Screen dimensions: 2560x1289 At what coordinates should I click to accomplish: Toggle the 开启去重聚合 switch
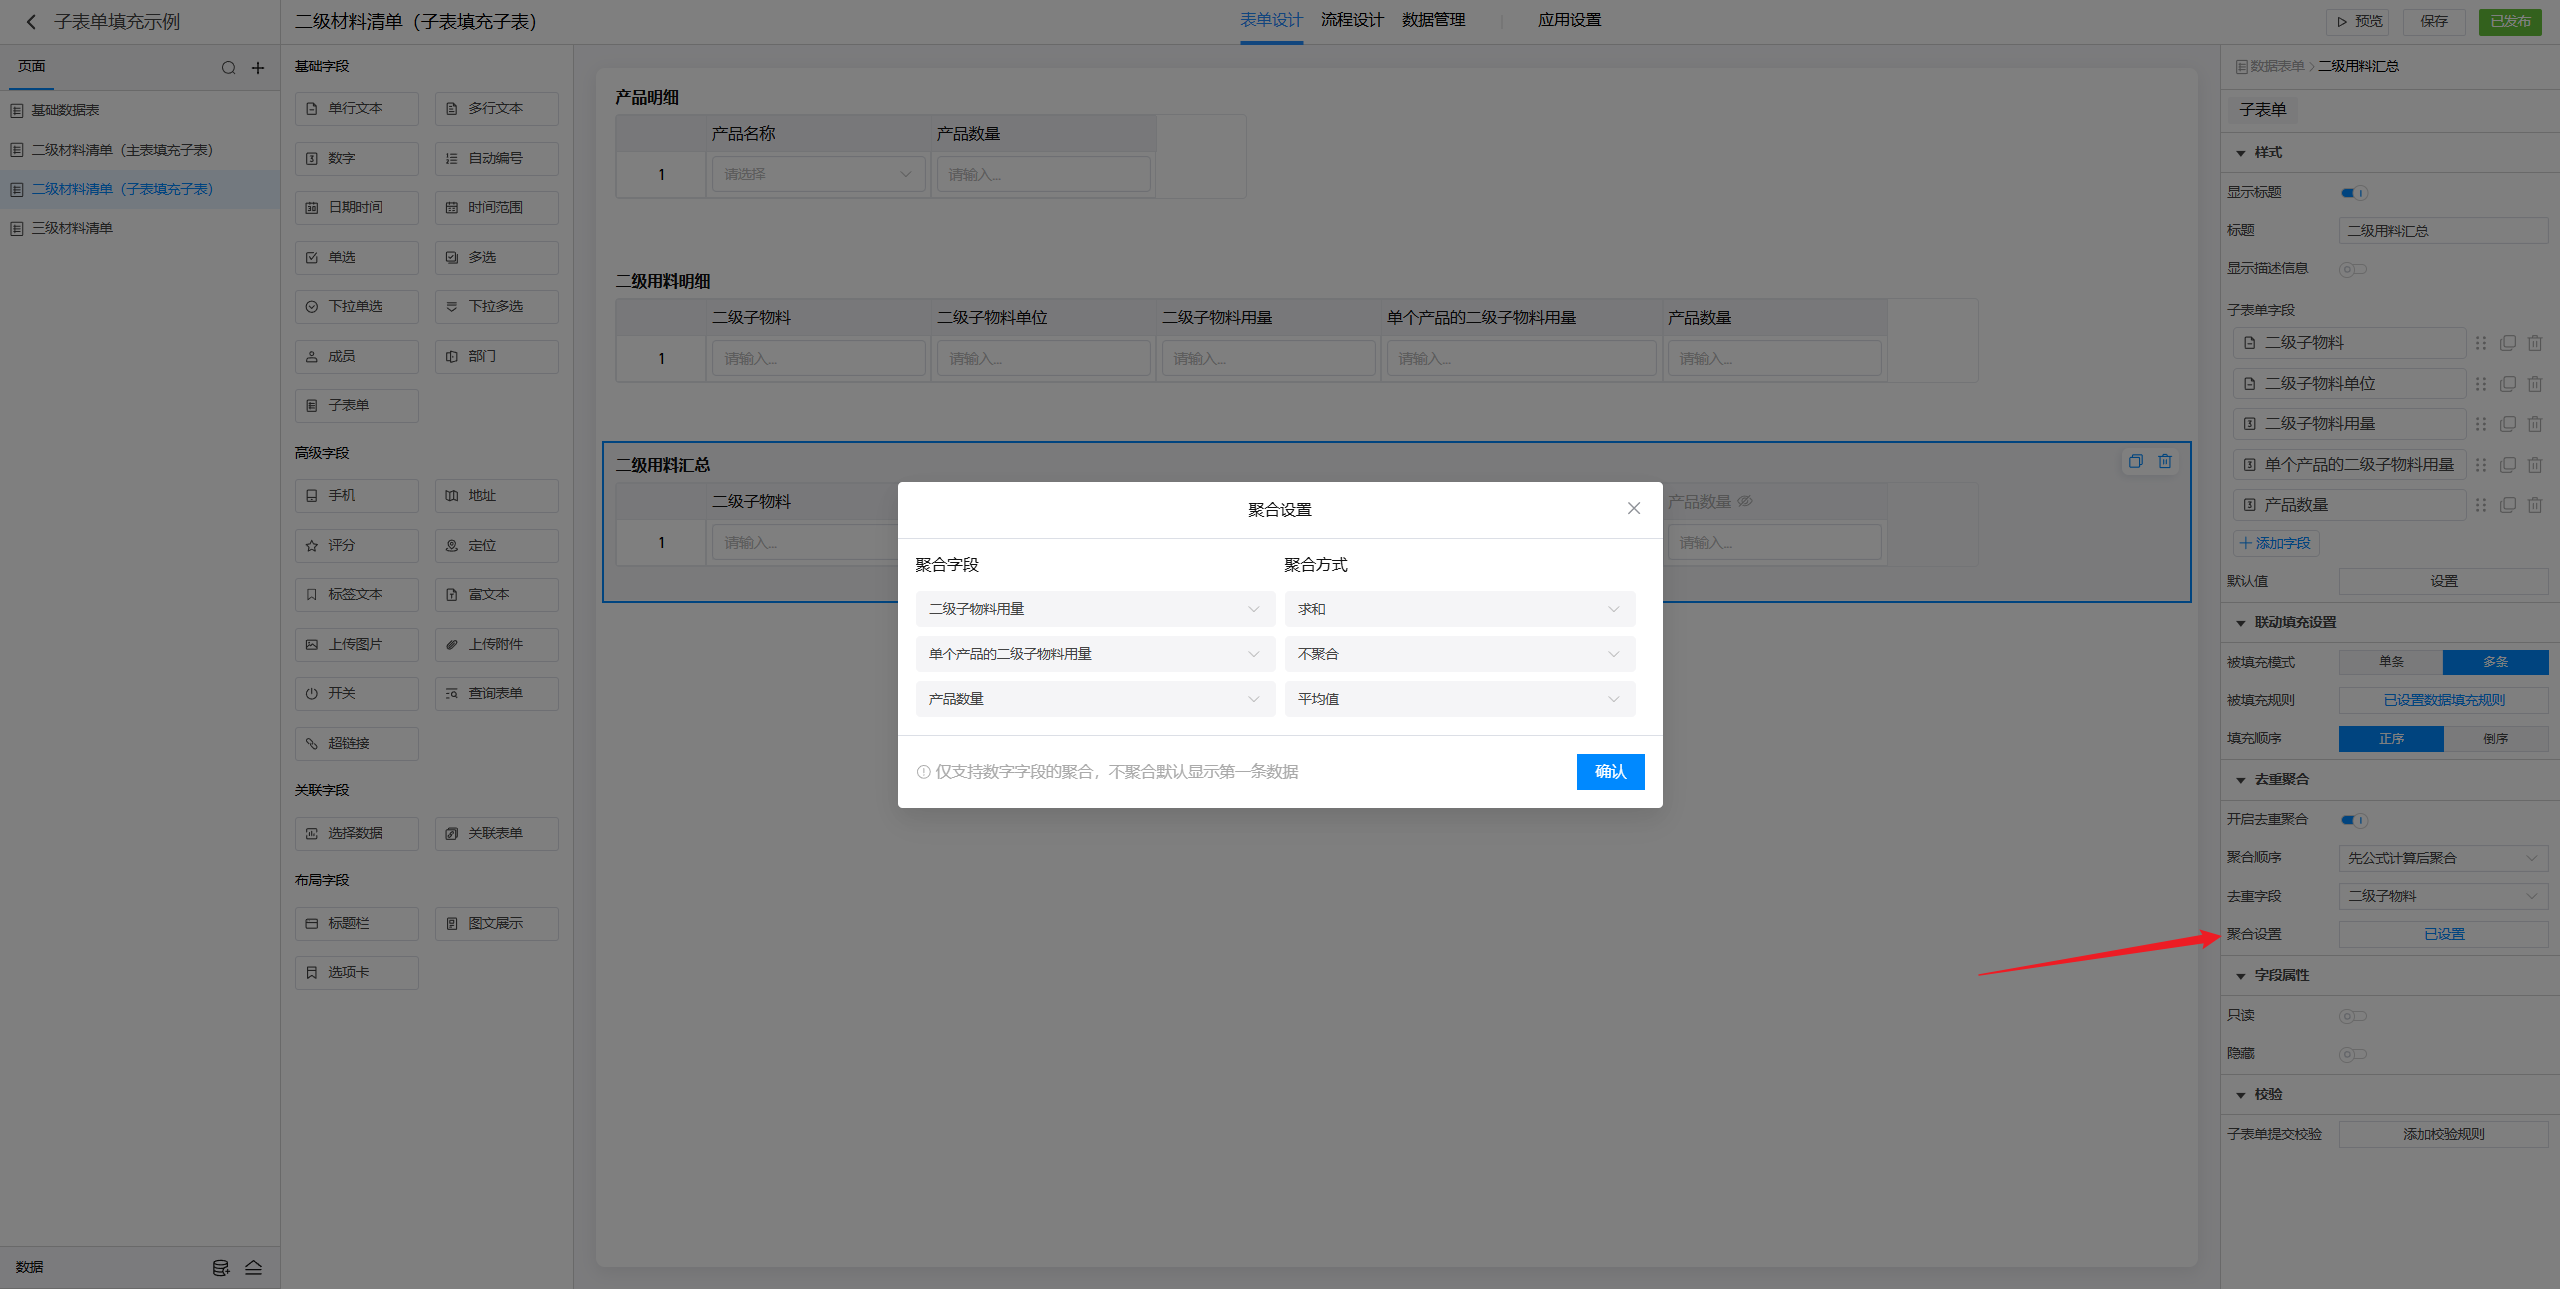point(2353,820)
